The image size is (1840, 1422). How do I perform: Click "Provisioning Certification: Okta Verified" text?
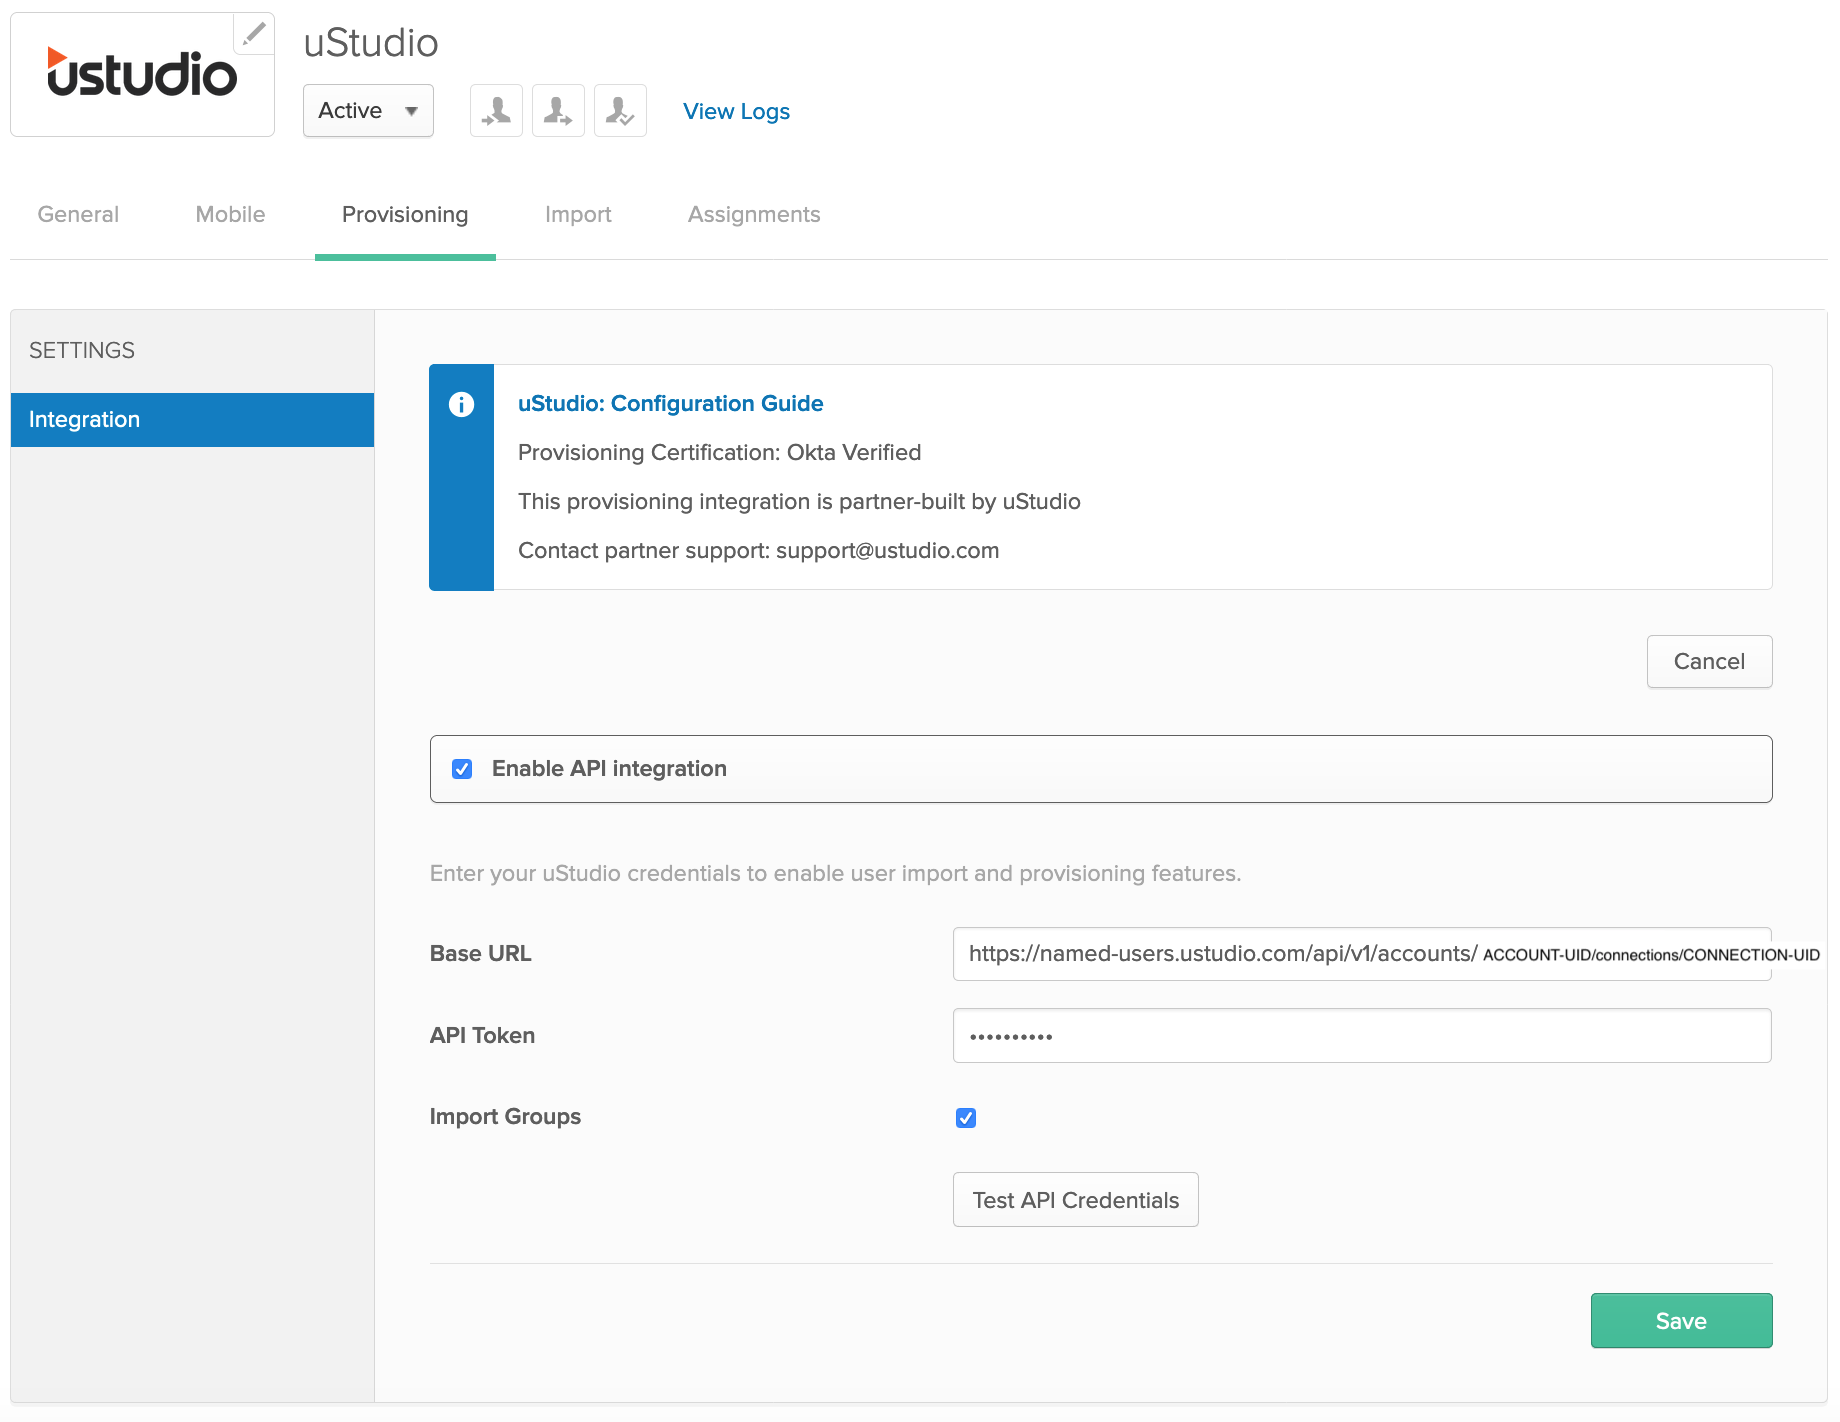719,453
